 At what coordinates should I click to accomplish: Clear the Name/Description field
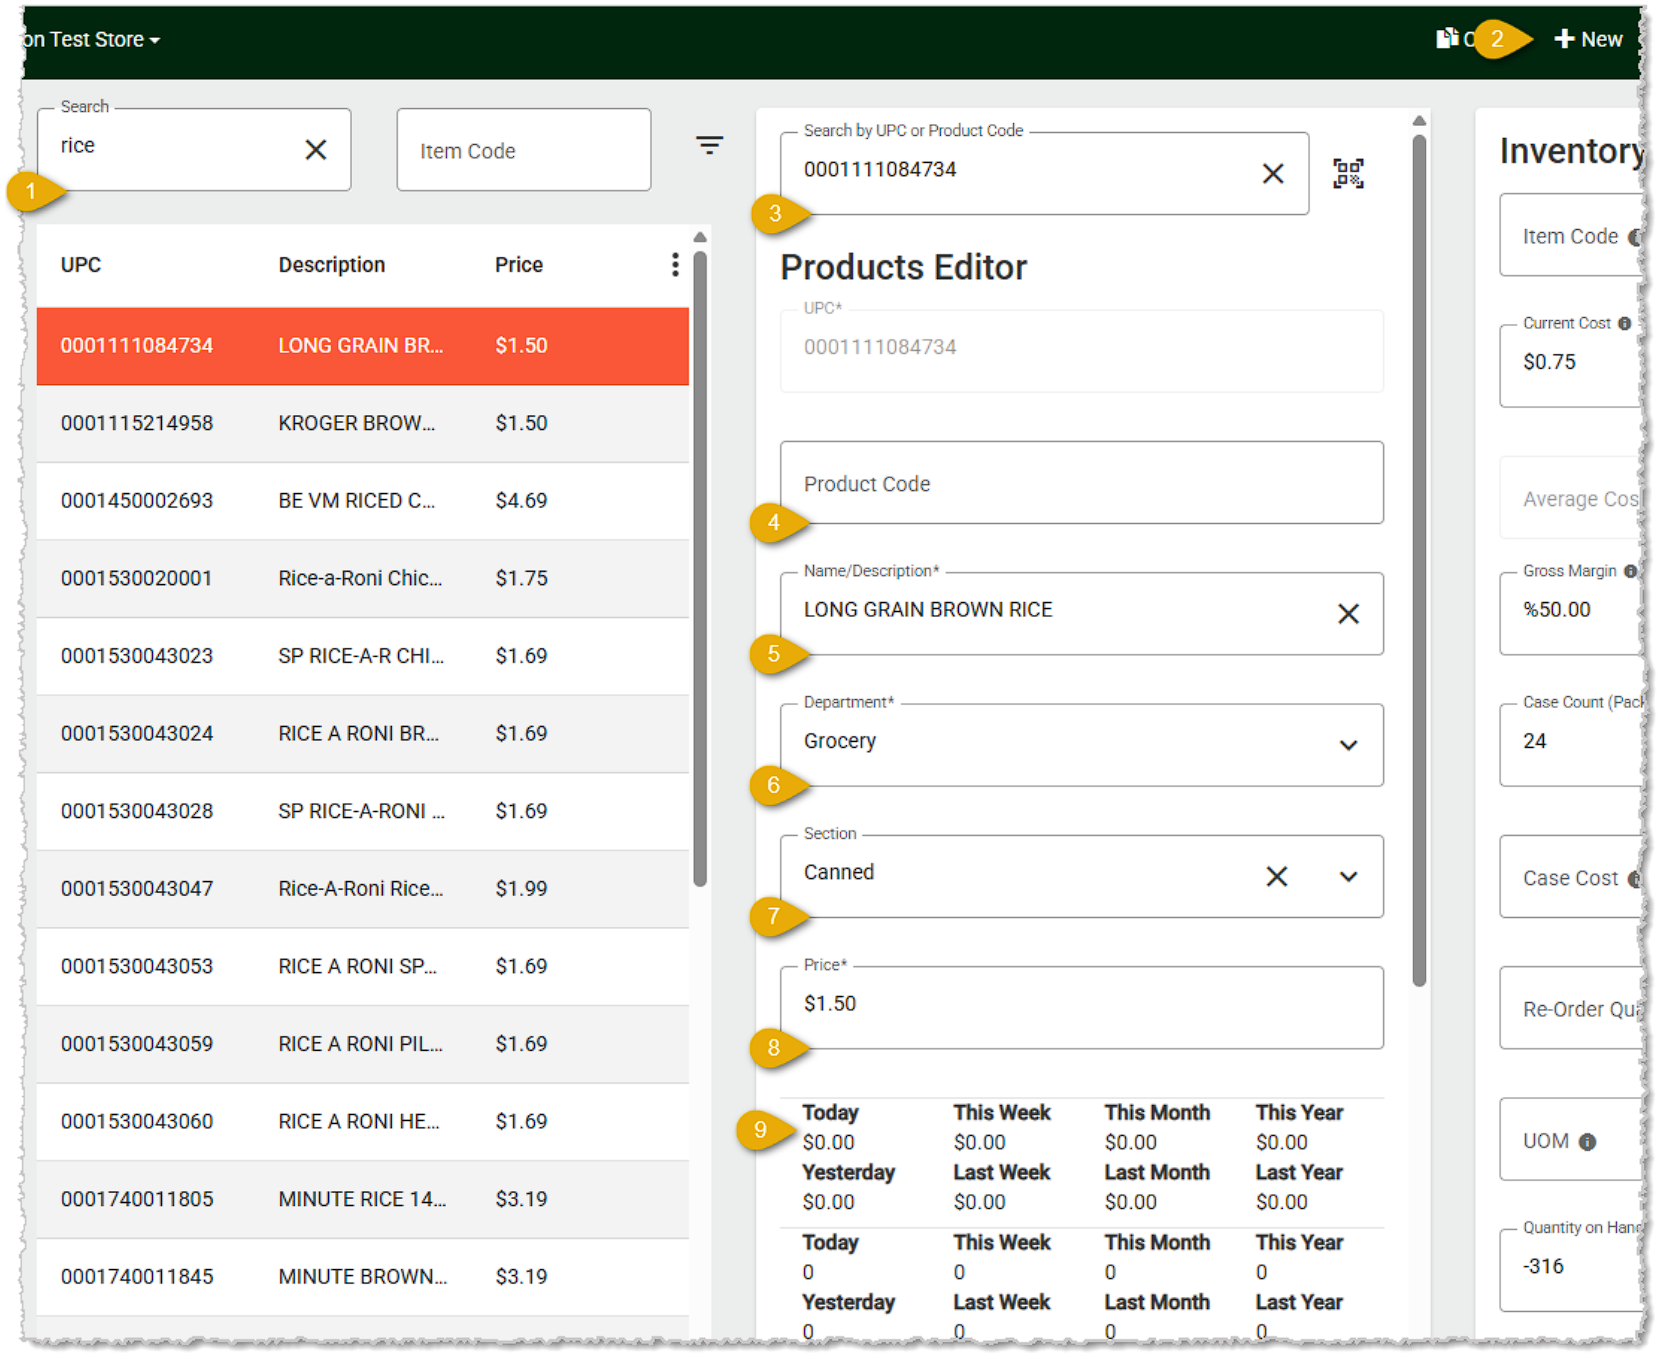[x=1348, y=614]
